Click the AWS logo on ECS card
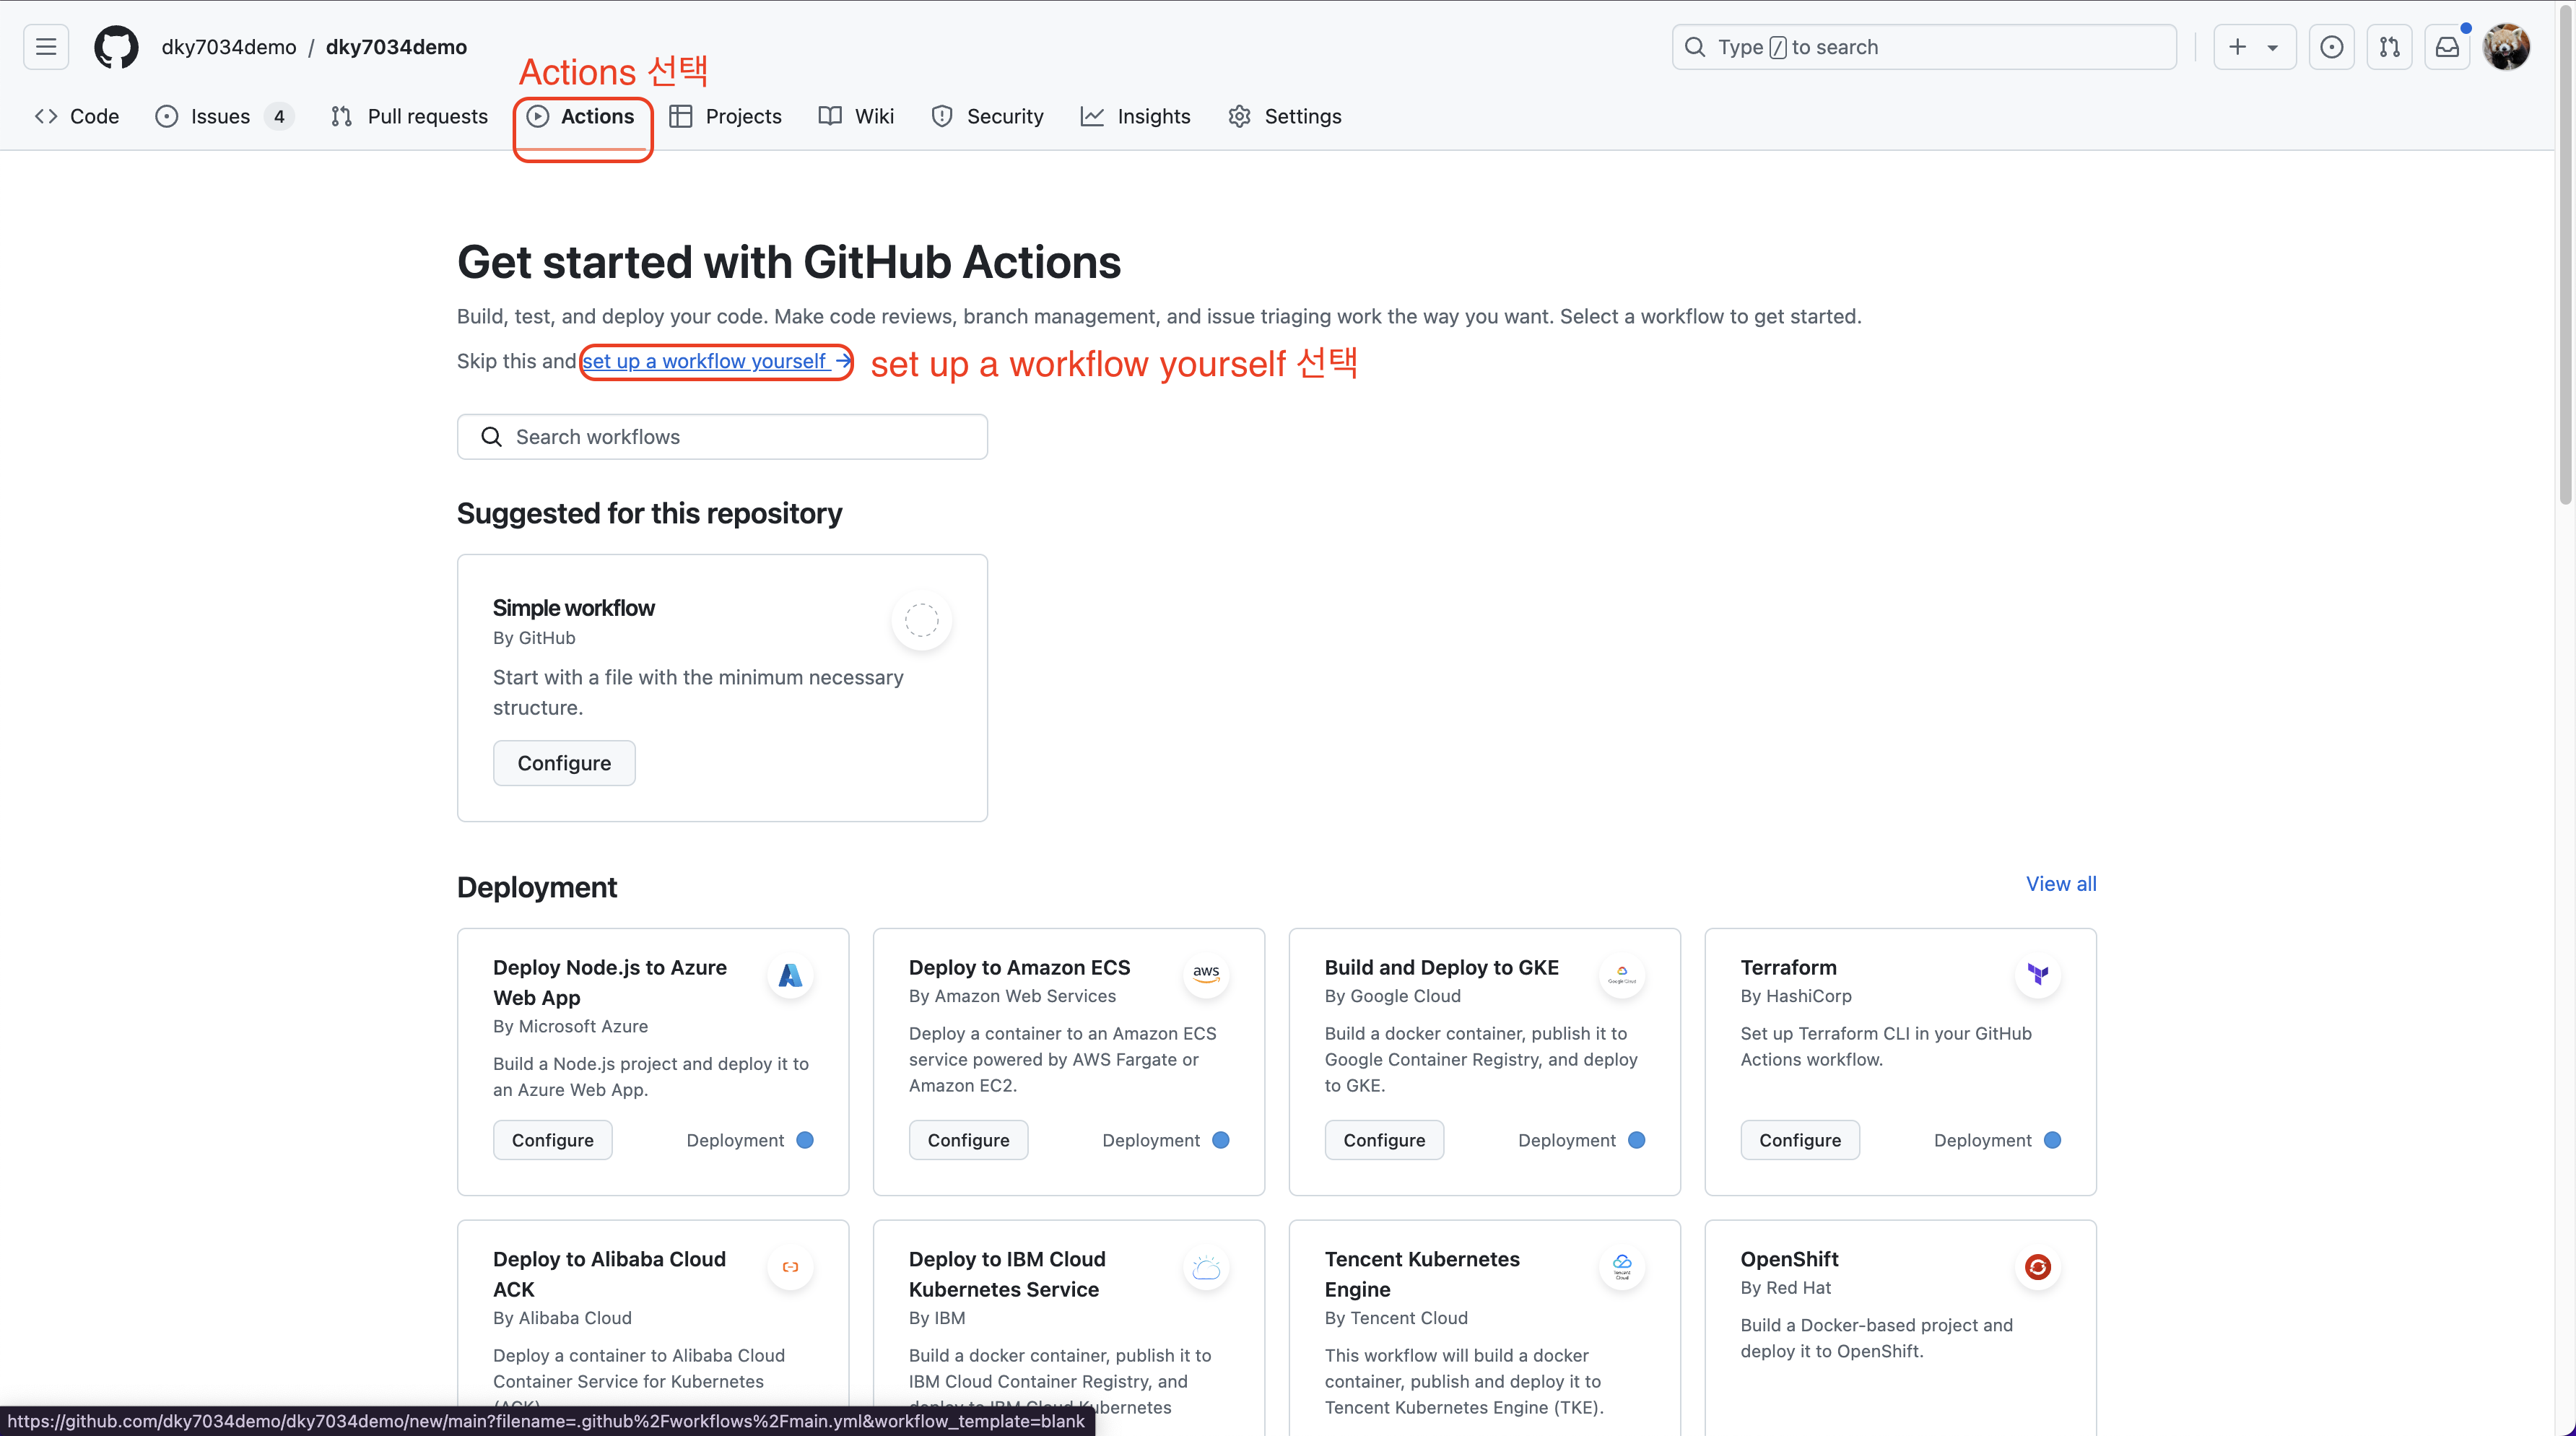Viewport: 2576px width, 1436px height. pyautogui.click(x=1206, y=974)
